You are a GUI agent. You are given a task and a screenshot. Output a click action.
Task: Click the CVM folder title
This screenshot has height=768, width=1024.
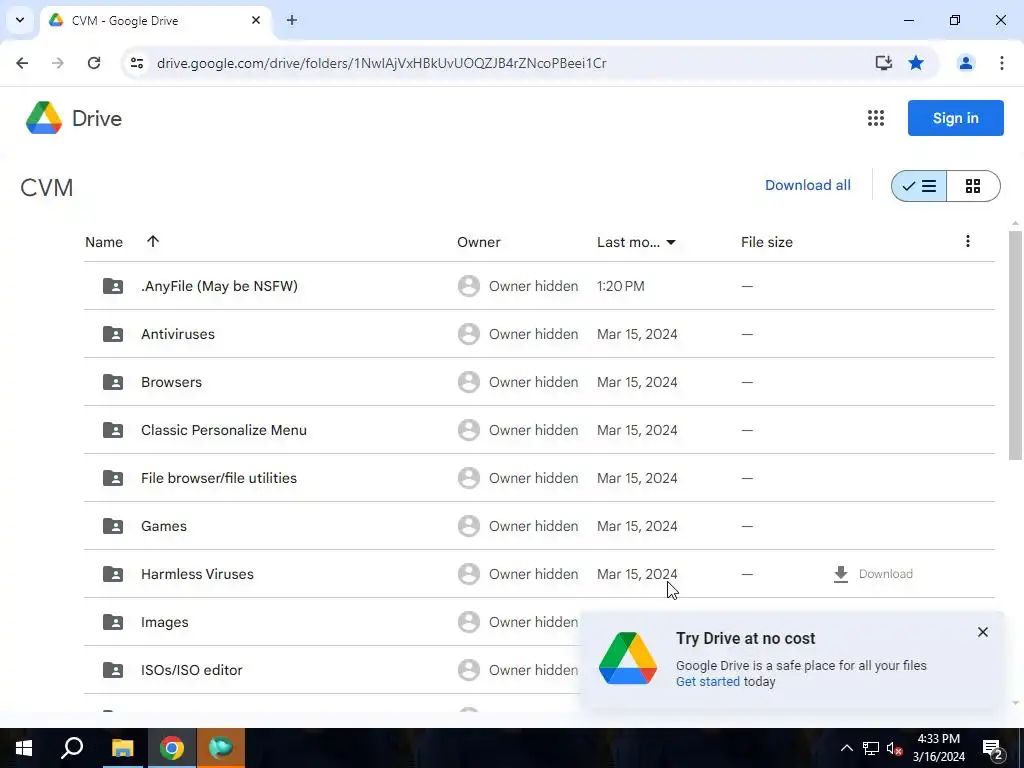46,187
